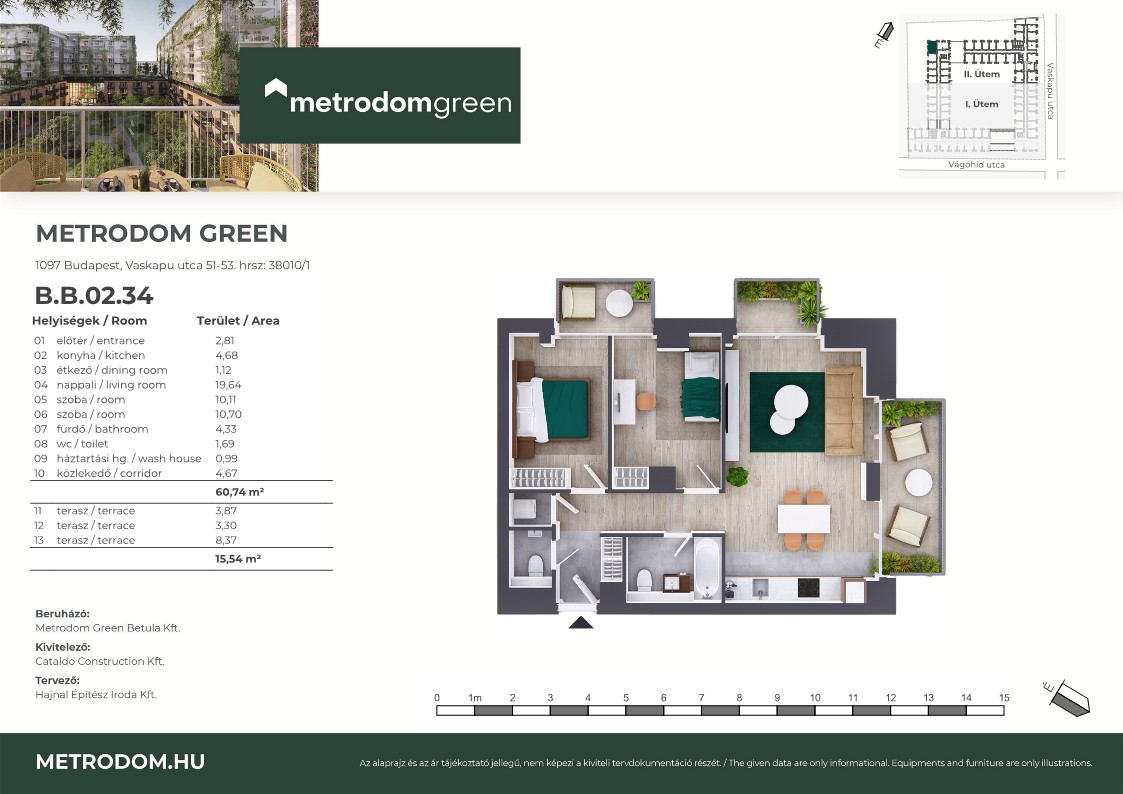This screenshot has width=1123, height=794.
Task: Click the north arrow beside the site map
Action: [882, 37]
